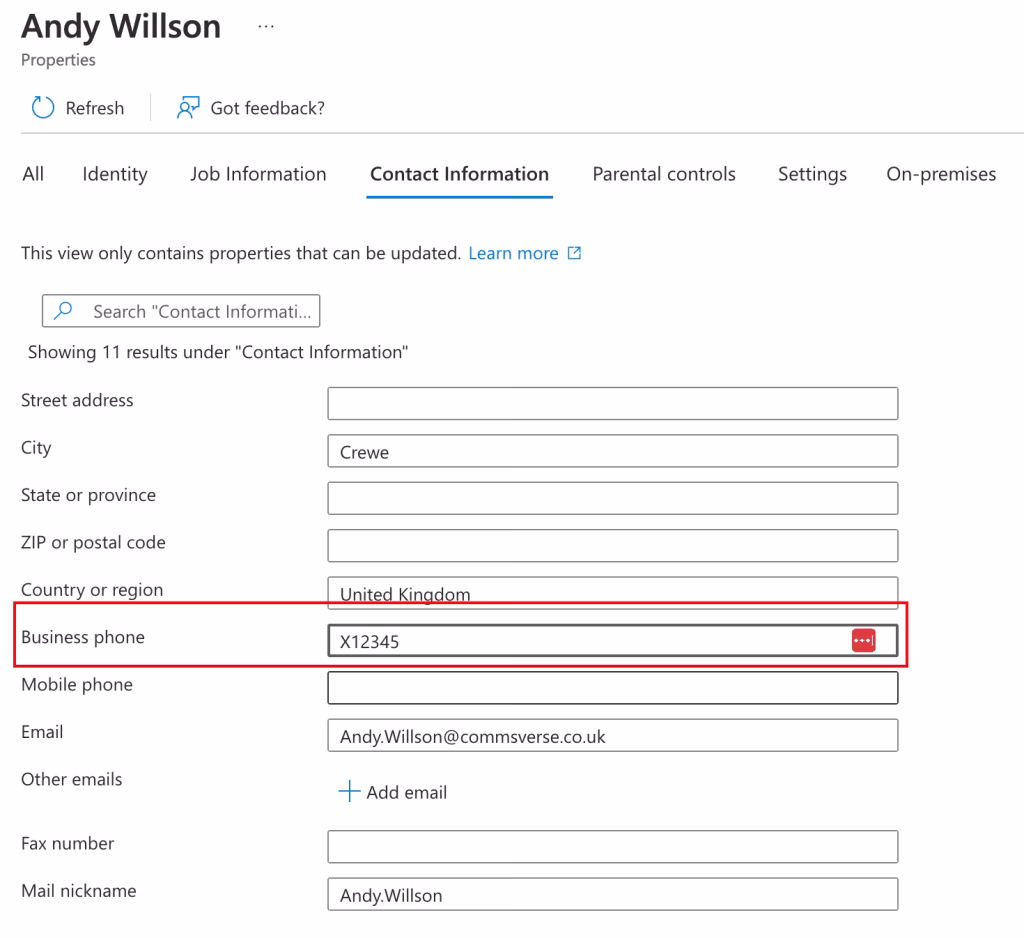Click inside the Contact Information search box

tap(200, 311)
